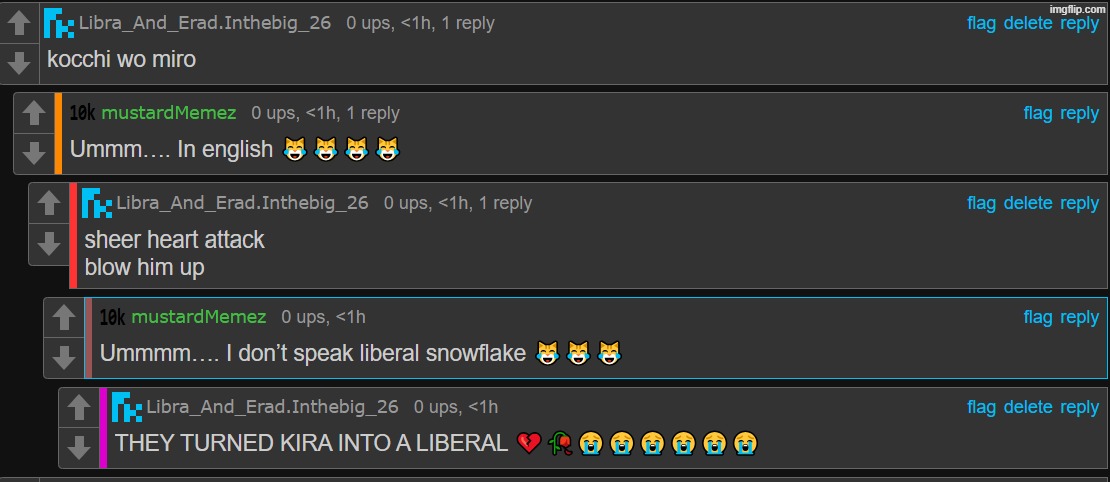The image size is (1110, 482).
Task: Reply to the "THEY TURNED KIRA" comment
Action: coord(1080,408)
